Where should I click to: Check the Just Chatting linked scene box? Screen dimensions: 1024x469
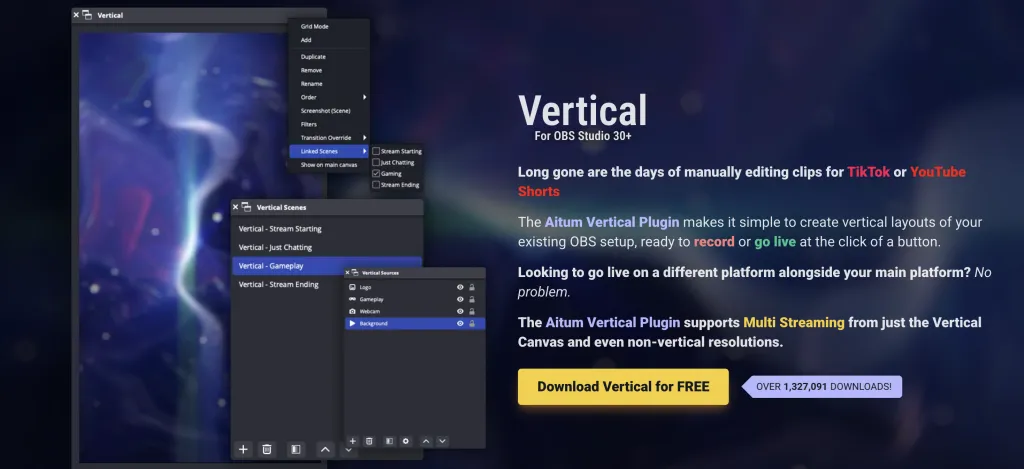coord(376,162)
